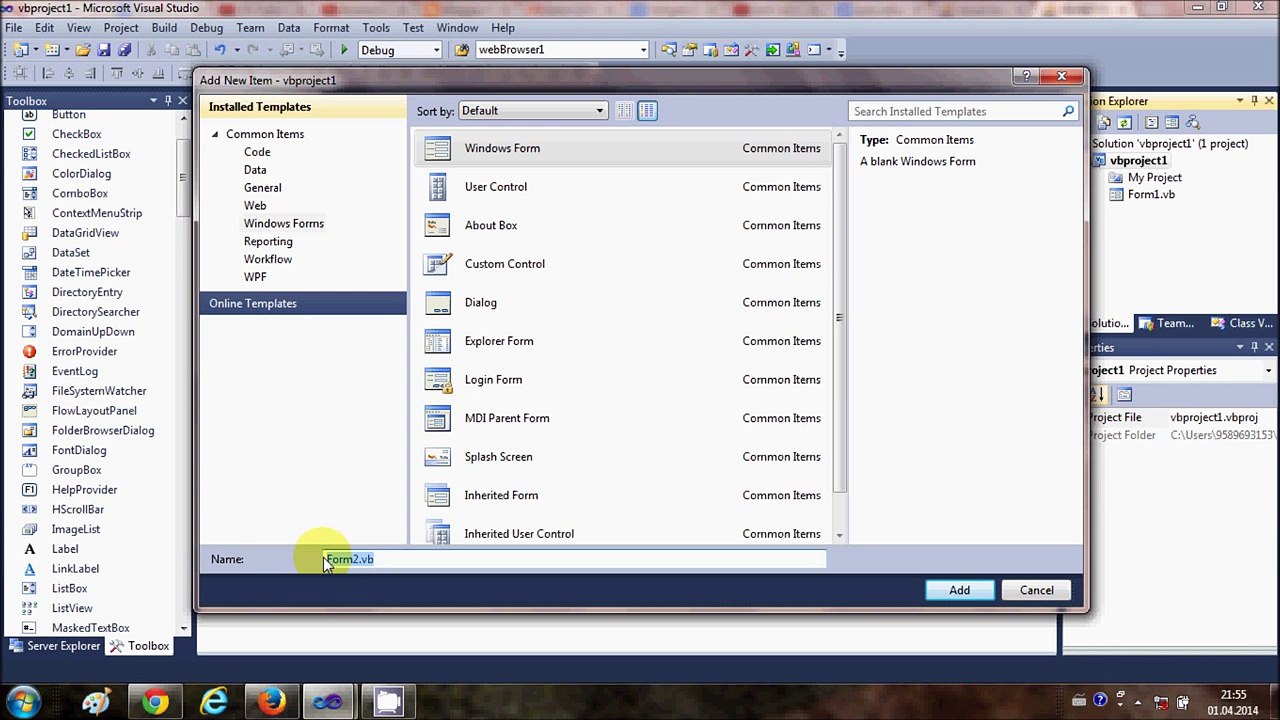Viewport: 1280px width, 720px height.
Task: Open the File menu
Action: click(14, 28)
